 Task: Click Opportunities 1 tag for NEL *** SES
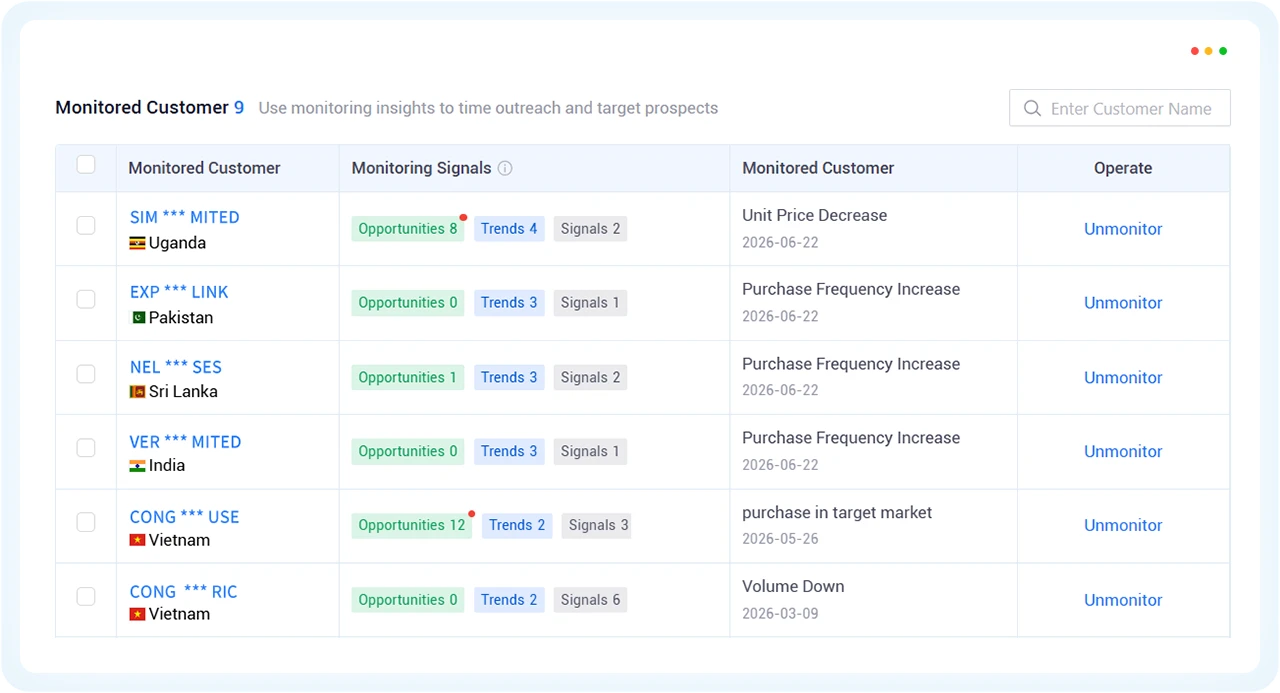[x=408, y=378]
